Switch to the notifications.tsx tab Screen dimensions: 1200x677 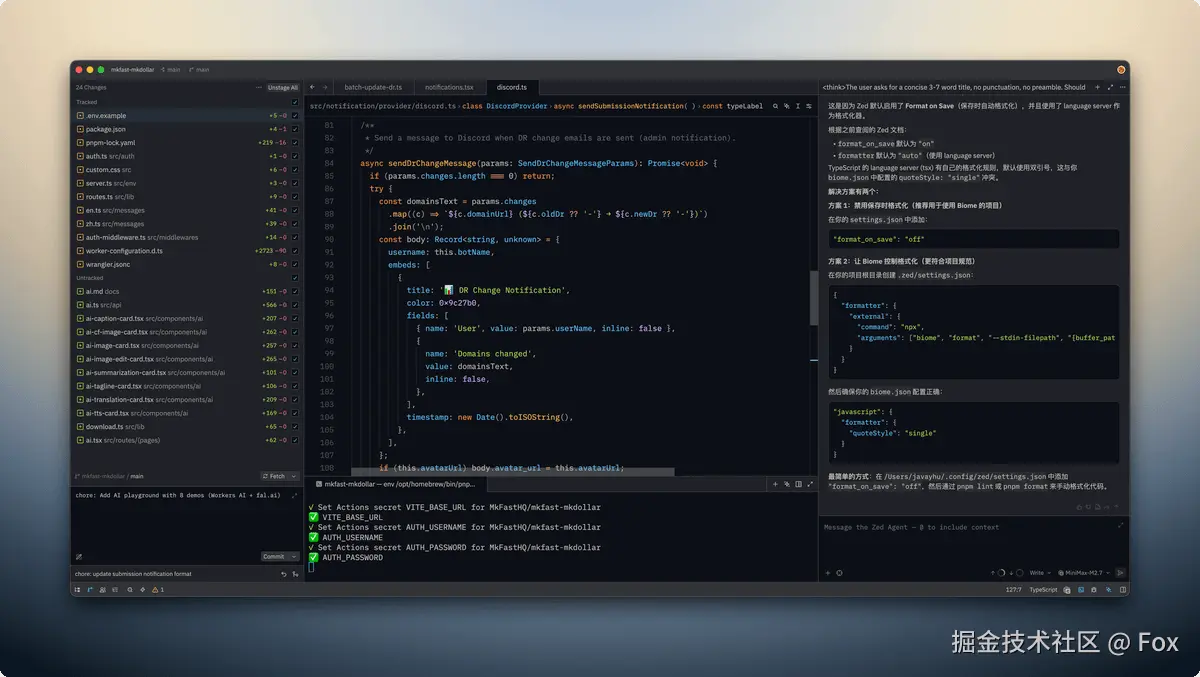[449, 87]
